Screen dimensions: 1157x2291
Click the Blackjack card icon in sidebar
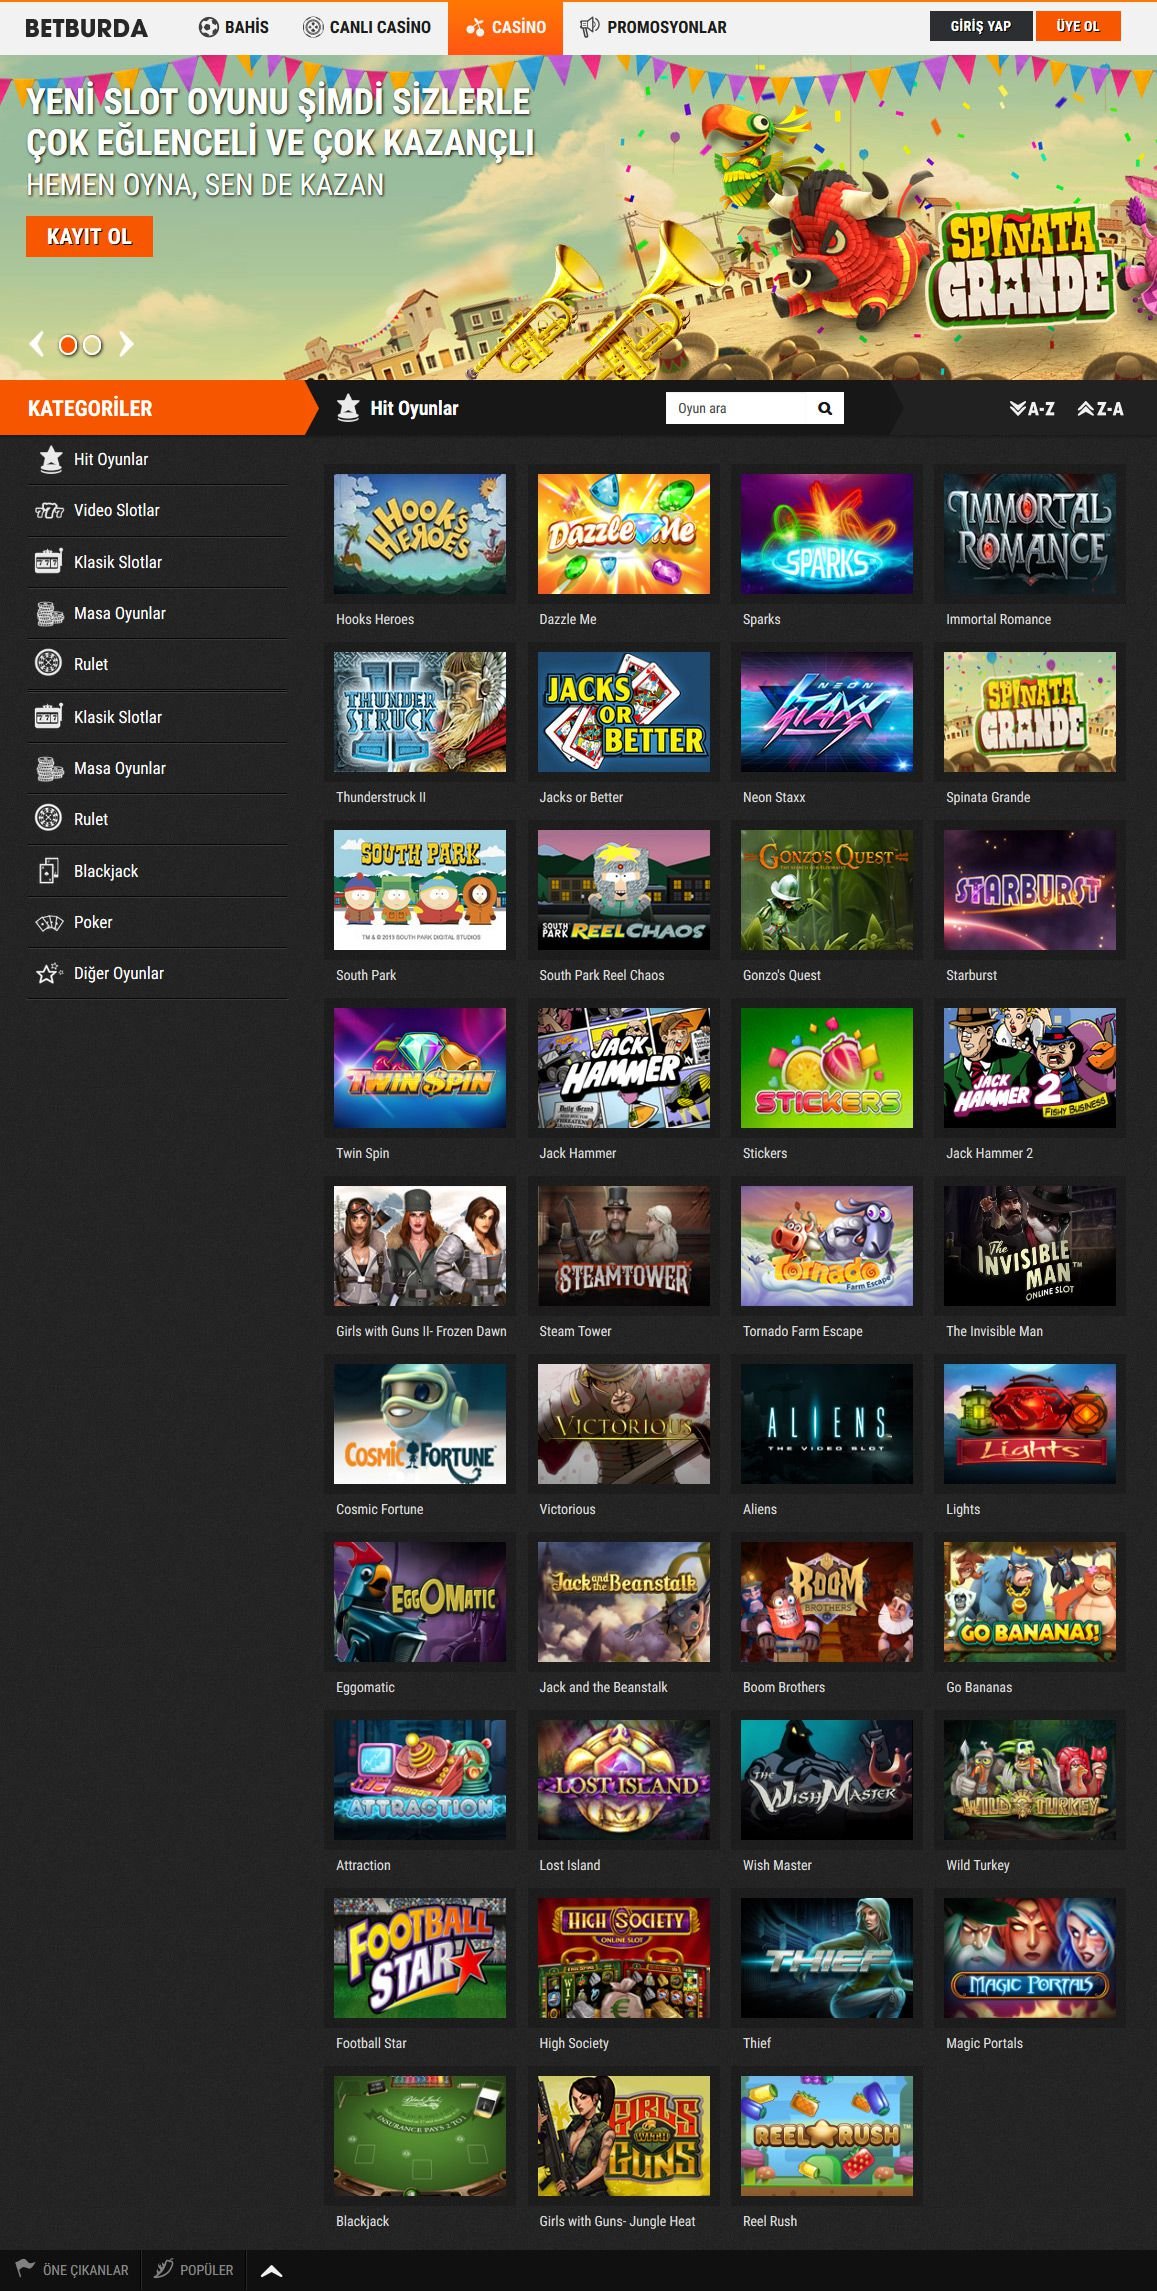coord(48,871)
